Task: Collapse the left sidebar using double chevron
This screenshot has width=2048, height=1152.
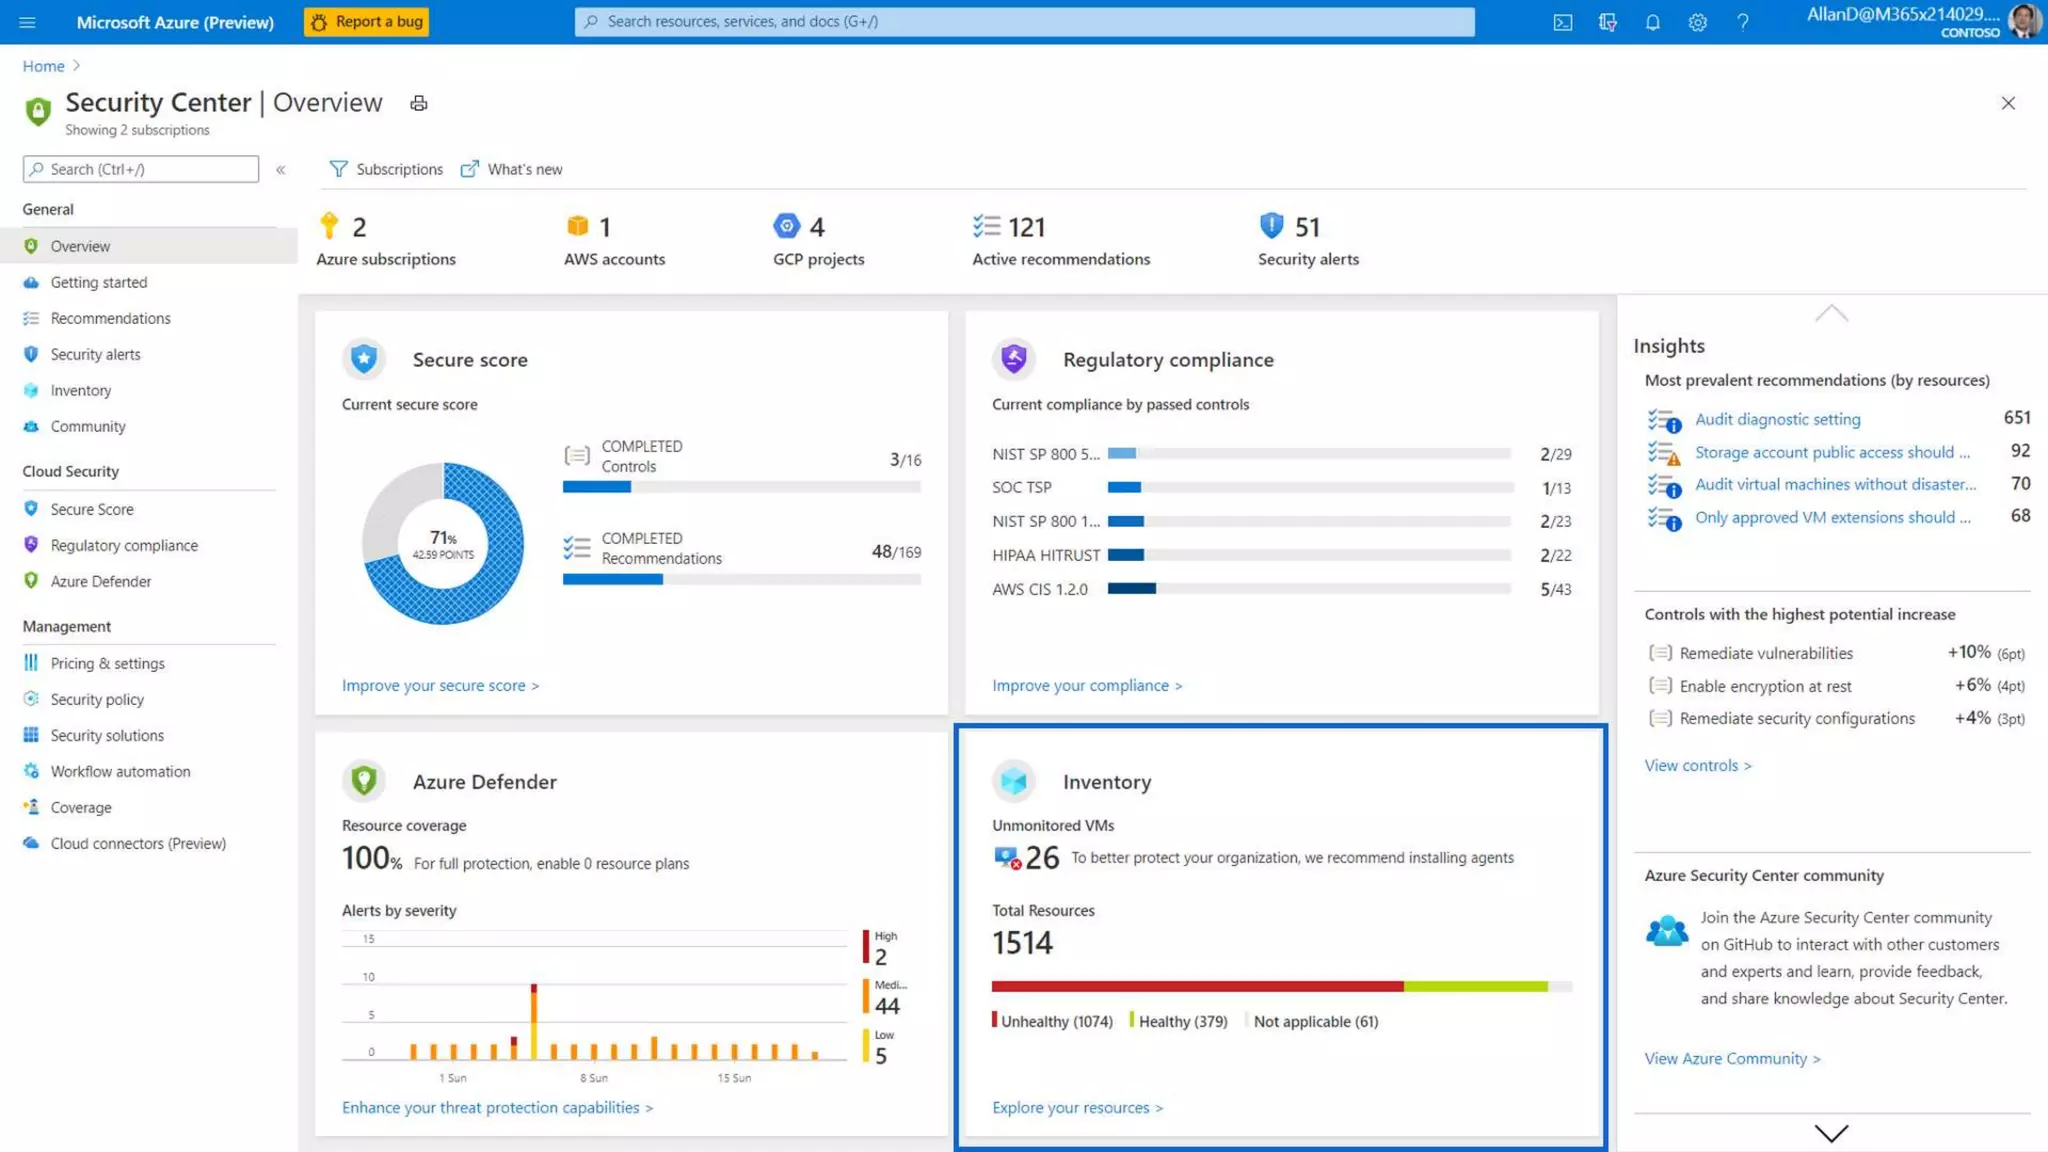Action: point(281,170)
